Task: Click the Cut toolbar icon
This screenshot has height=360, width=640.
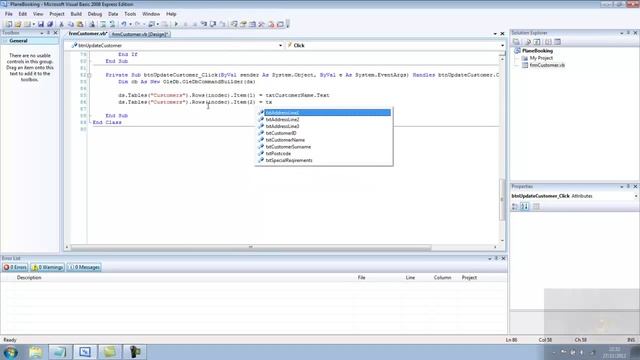Action: tap(62, 24)
